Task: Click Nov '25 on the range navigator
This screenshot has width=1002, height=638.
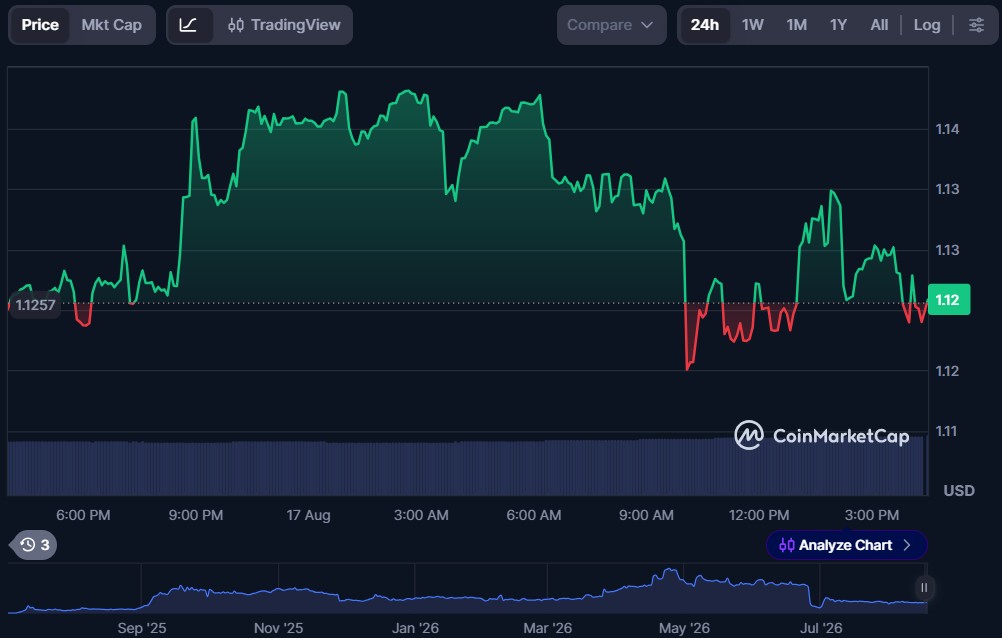Action: (x=278, y=628)
